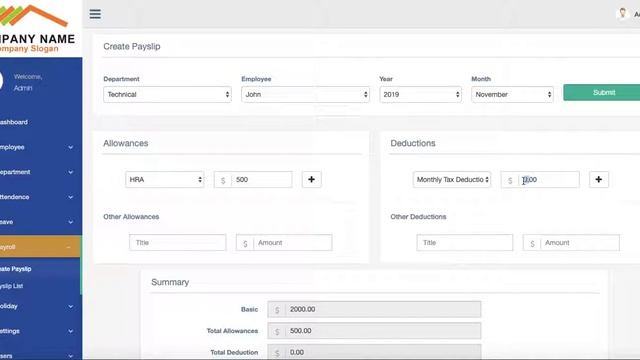Click the Create Payslip heading
The width and height of the screenshot is (640, 360).
tap(131, 47)
